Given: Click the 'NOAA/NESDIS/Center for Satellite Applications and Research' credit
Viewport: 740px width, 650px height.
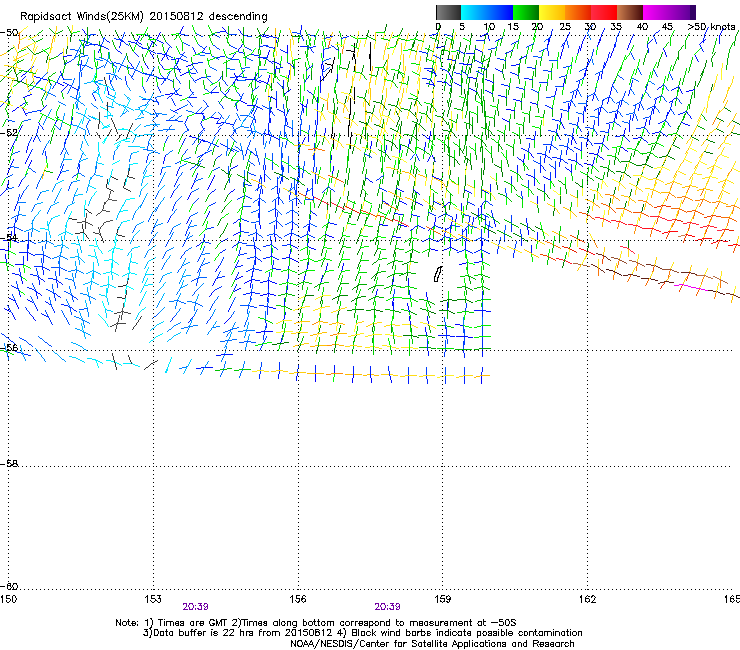Looking at the screenshot, I should click(432, 644).
